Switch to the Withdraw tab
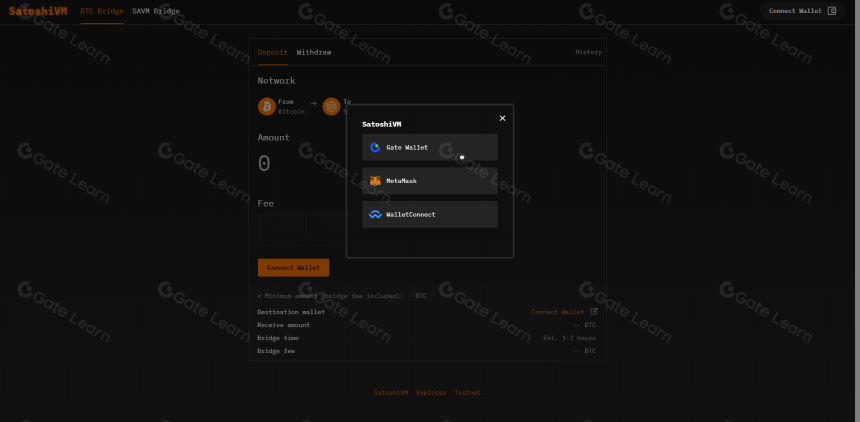Screen dimensions: 860x422 click(314, 52)
